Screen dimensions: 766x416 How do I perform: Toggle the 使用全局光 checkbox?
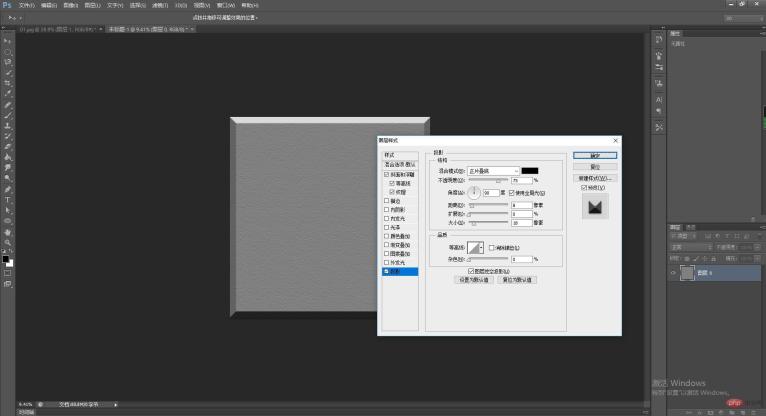pyautogui.click(x=513, y=192)
